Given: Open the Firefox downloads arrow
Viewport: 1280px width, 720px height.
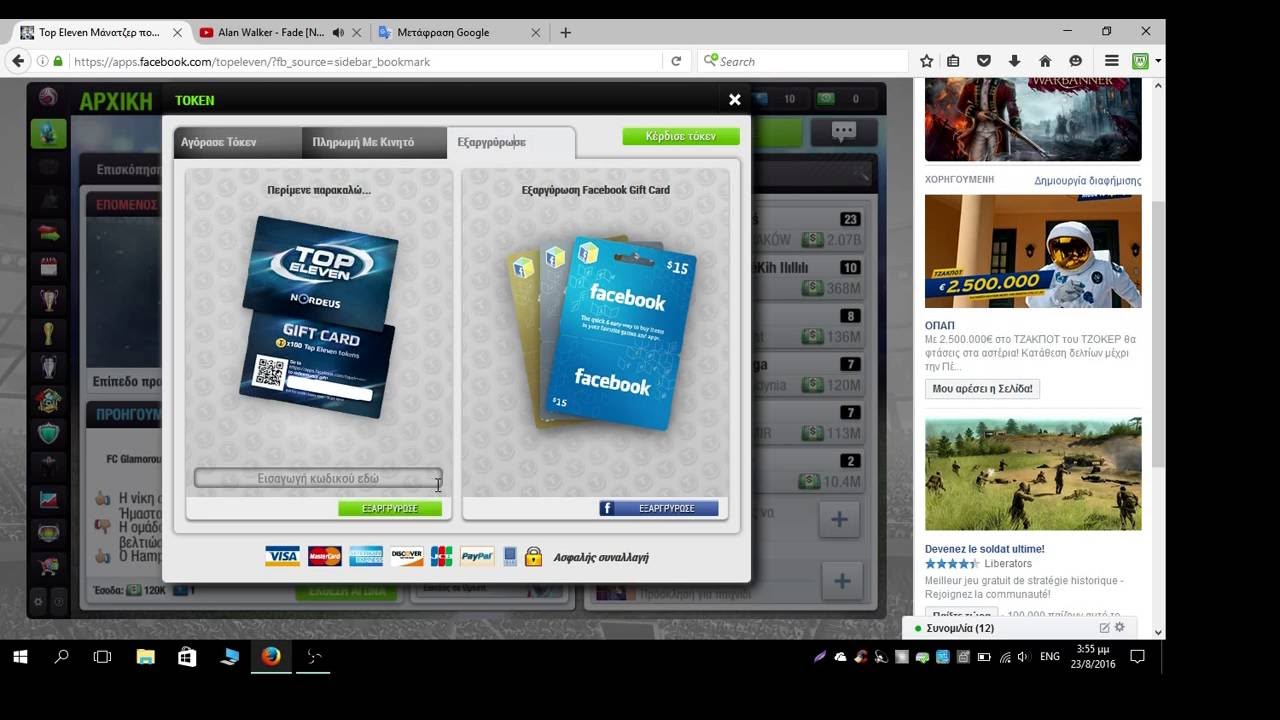Looking at the screenshot, I should 1014,61.
